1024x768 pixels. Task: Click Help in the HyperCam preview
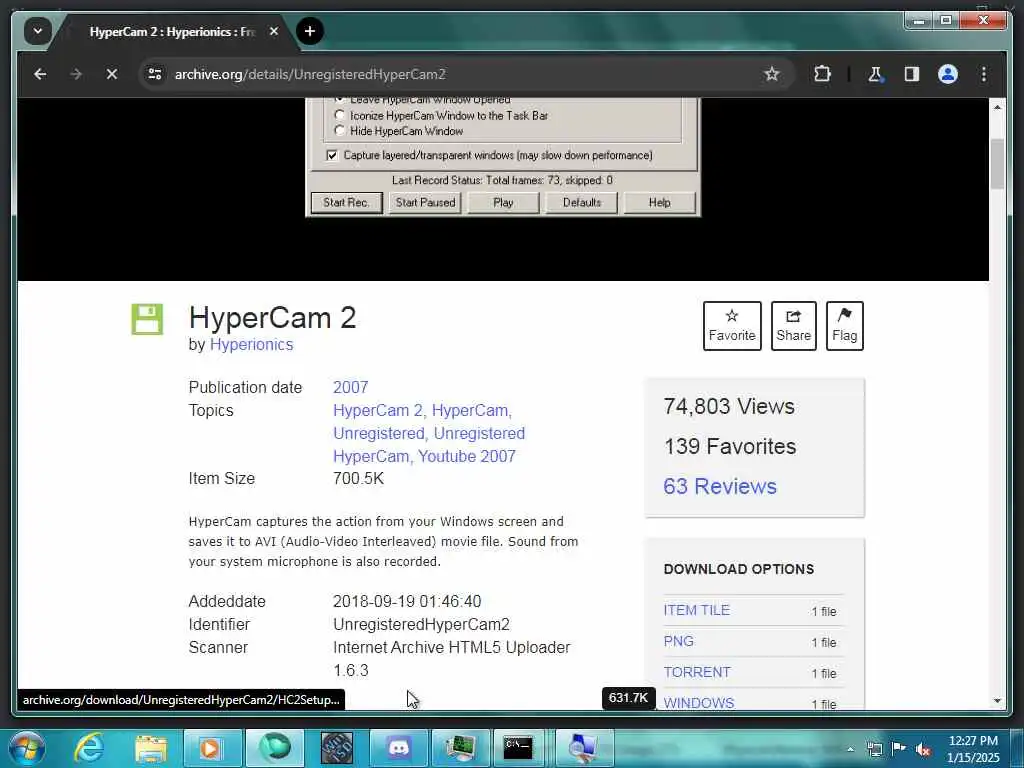click(x=660, y=202)
